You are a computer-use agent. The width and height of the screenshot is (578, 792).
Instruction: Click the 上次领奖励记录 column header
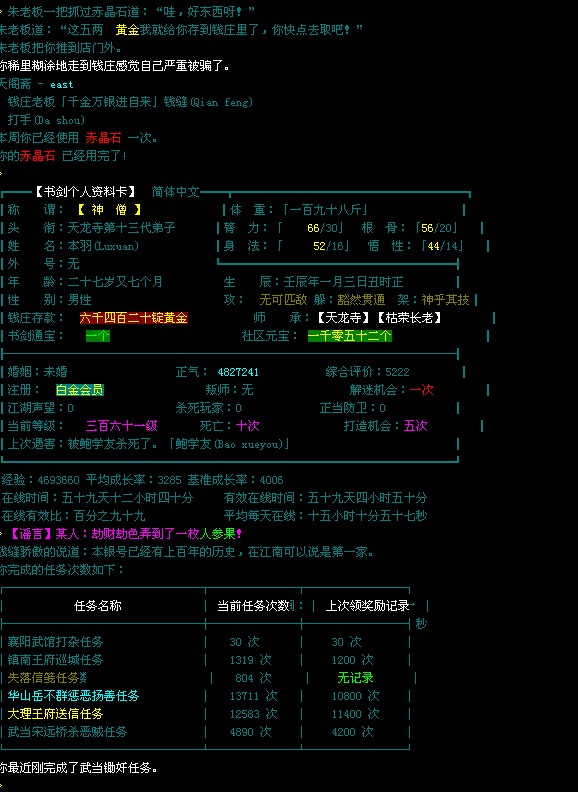tap(367, 606)
